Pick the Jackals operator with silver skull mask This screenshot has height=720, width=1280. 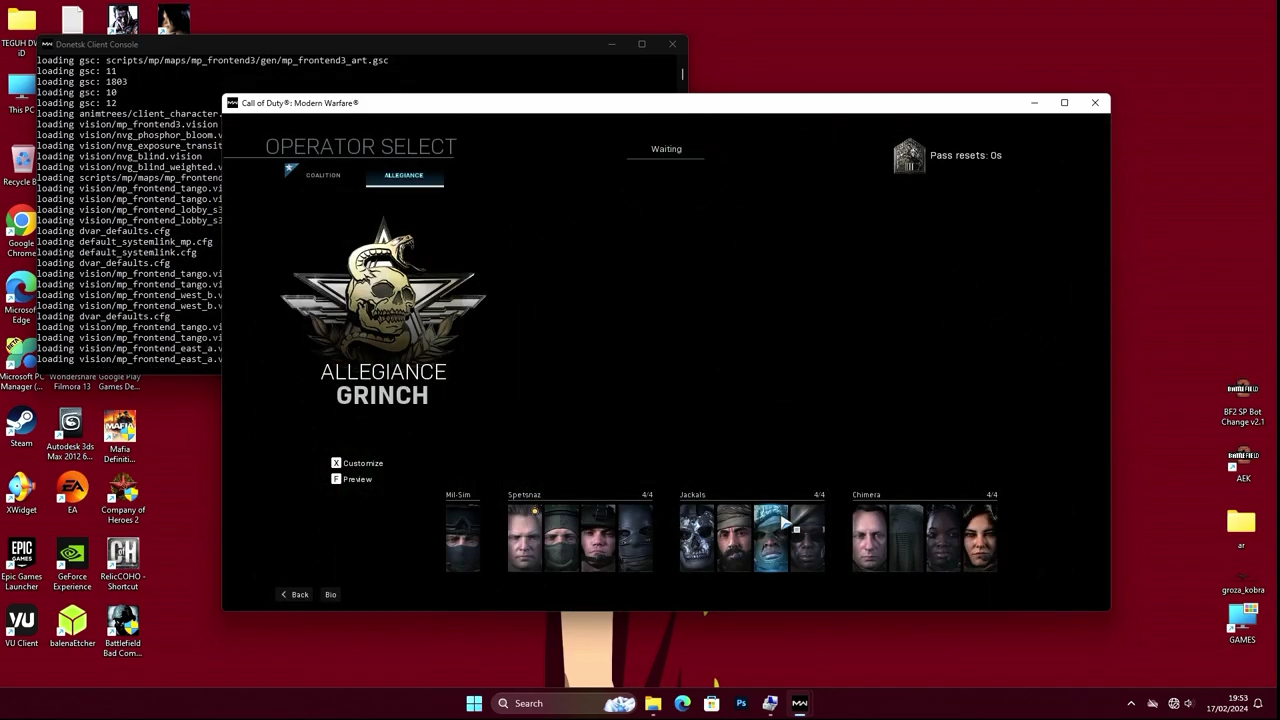point(697,538)
